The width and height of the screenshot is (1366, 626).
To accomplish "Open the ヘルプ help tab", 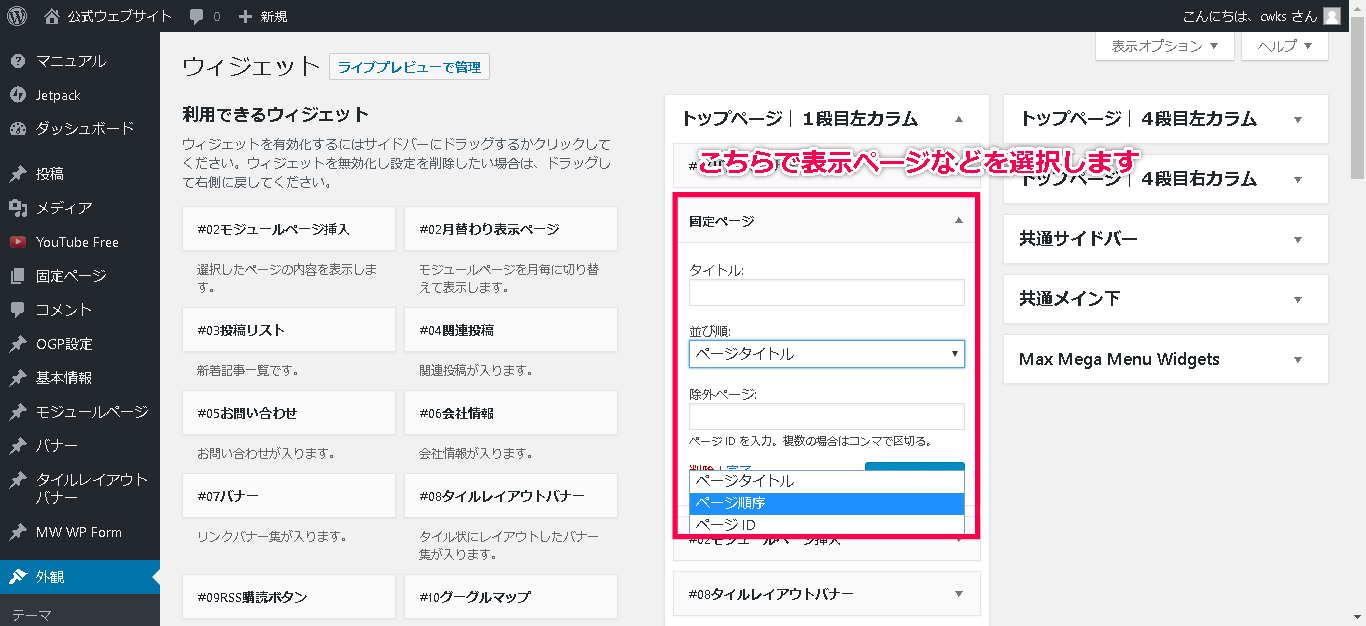I will point(1284,46).
